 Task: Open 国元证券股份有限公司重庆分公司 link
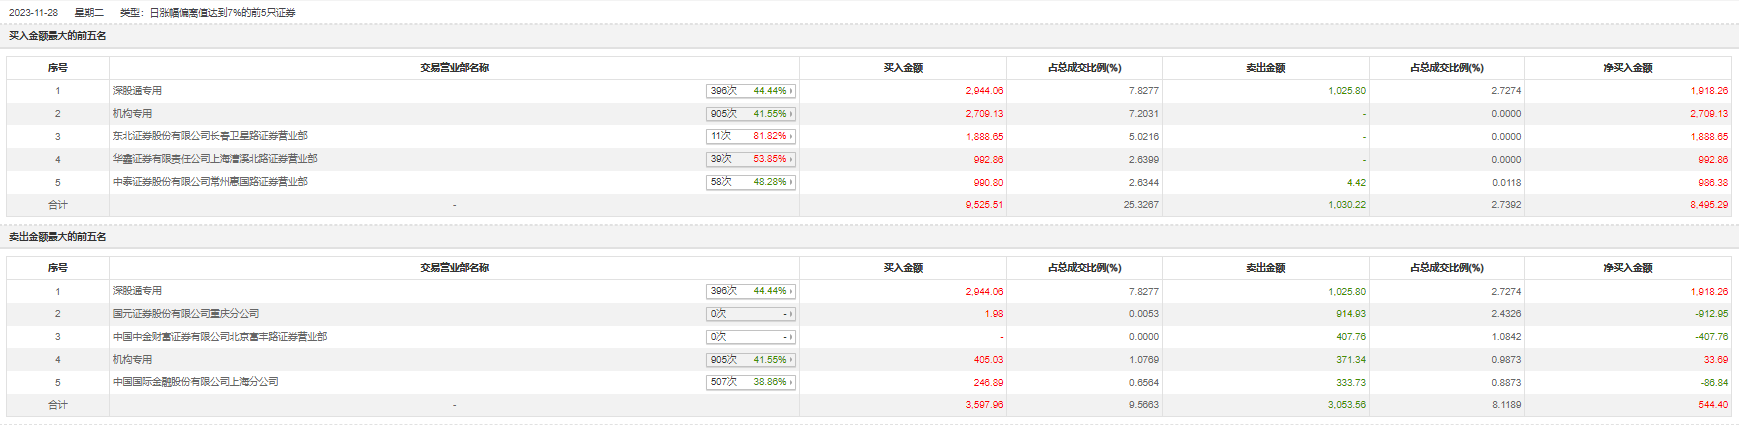186,314
